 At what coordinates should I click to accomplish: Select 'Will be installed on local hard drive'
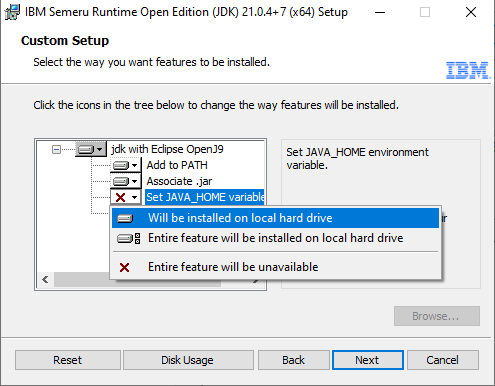click(x=275, y=218)
